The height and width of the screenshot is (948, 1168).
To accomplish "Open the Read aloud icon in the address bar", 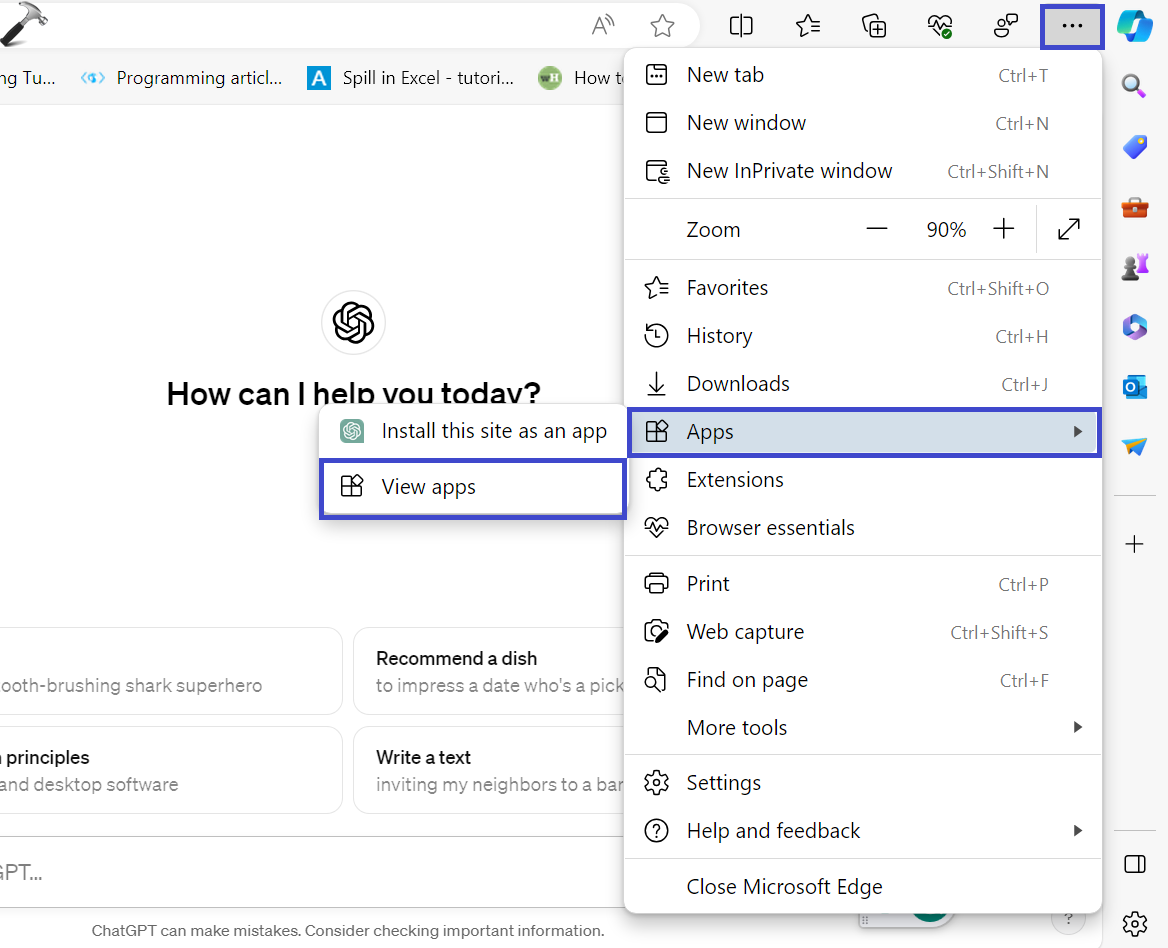I will (603, 26).
